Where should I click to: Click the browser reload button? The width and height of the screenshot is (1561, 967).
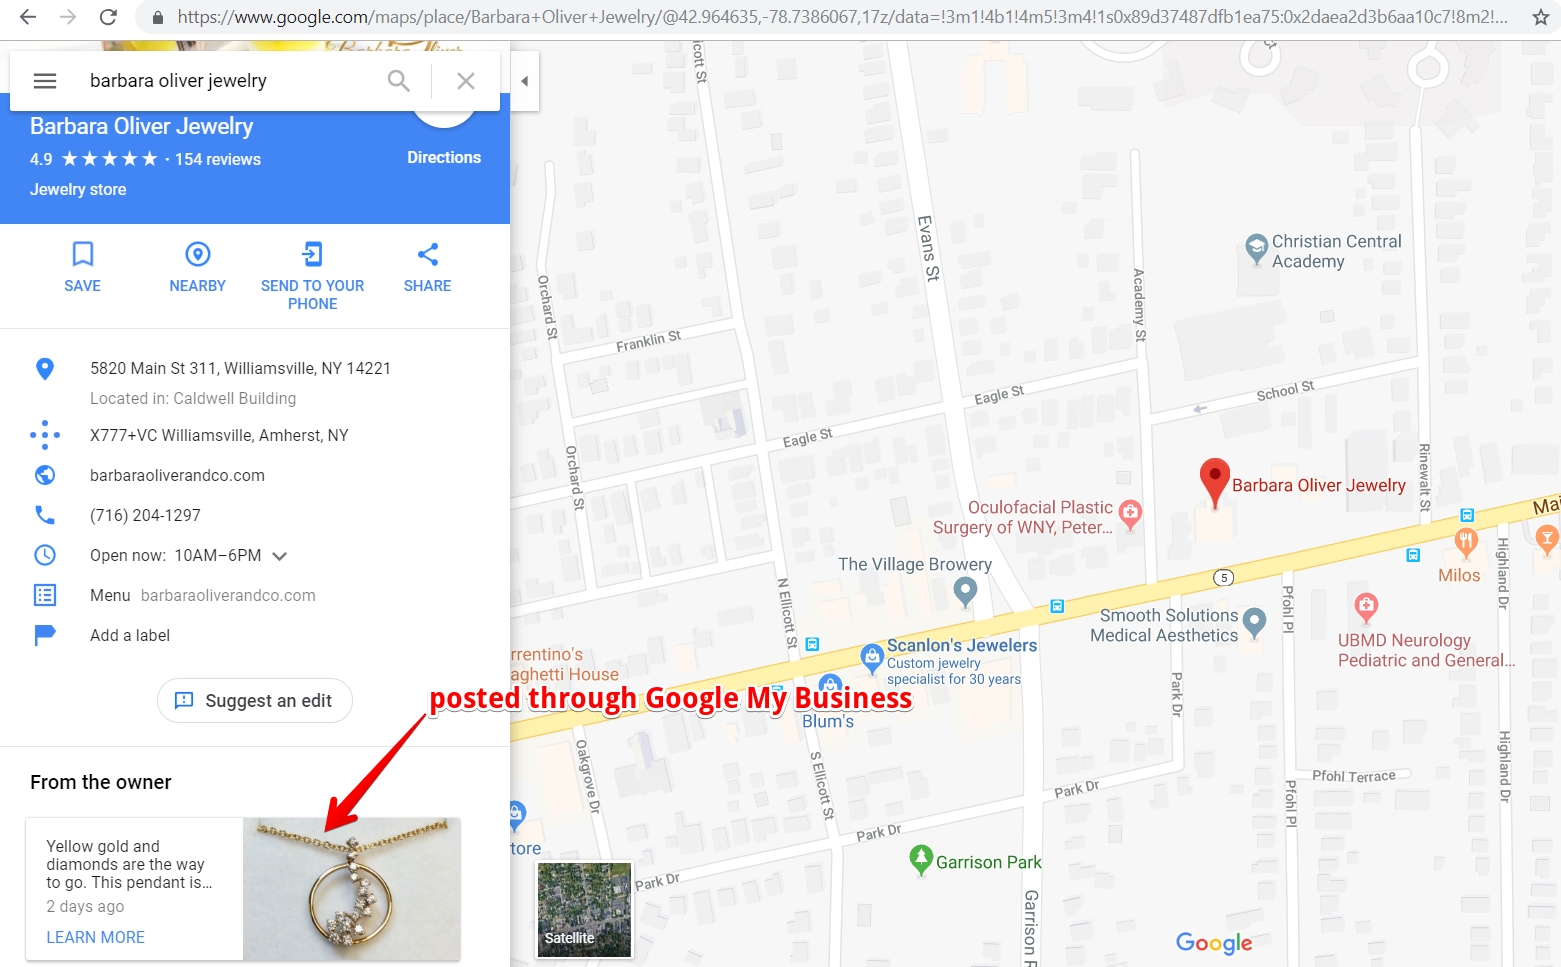tap(108, 17)
